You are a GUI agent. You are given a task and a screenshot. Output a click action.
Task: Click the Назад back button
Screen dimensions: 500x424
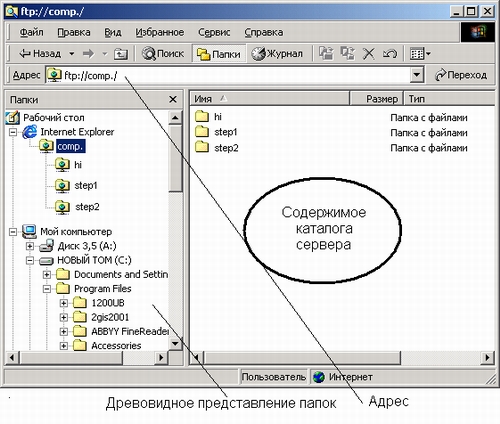[40, 54]
